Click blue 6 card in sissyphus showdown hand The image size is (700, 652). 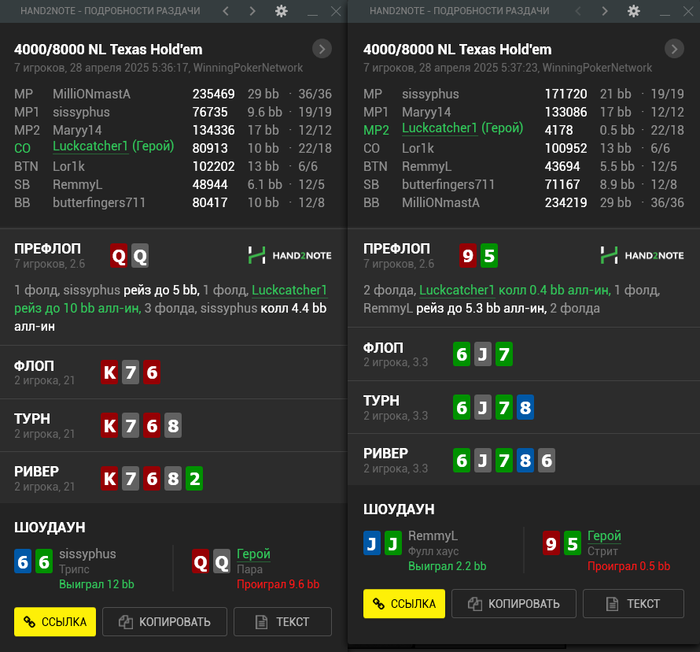pyautogui.click(x=23, y=562)
